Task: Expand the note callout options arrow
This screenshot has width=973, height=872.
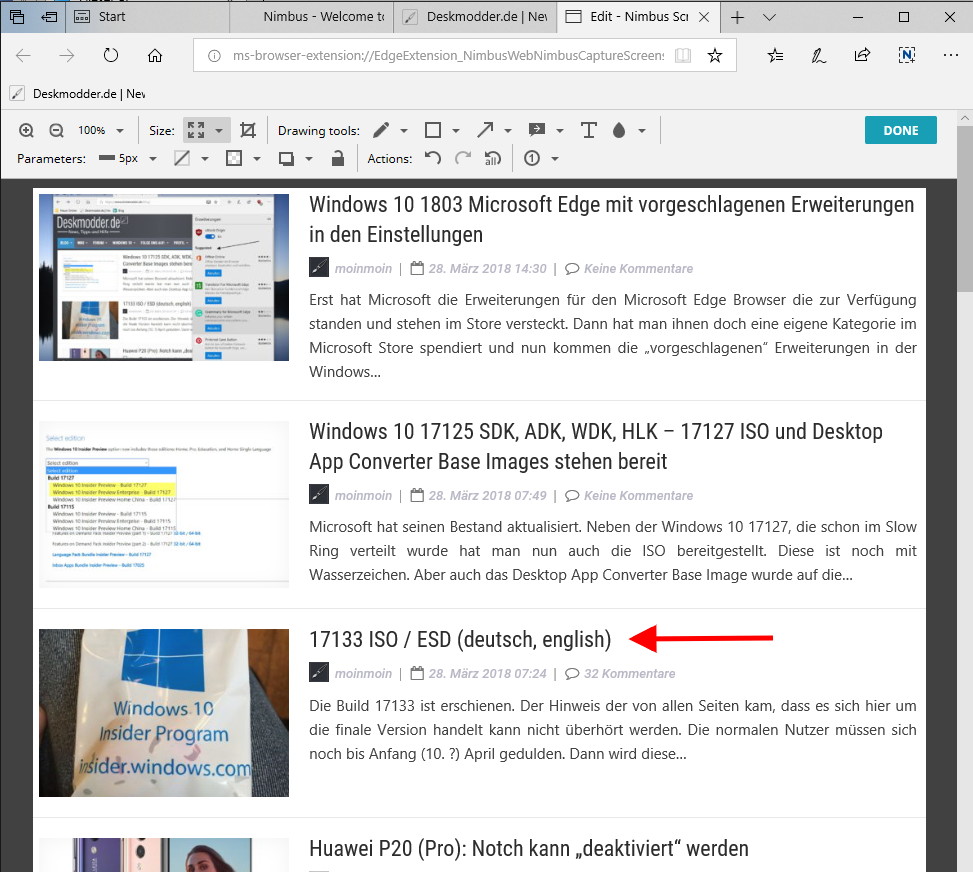Action: tap(560, 131)
